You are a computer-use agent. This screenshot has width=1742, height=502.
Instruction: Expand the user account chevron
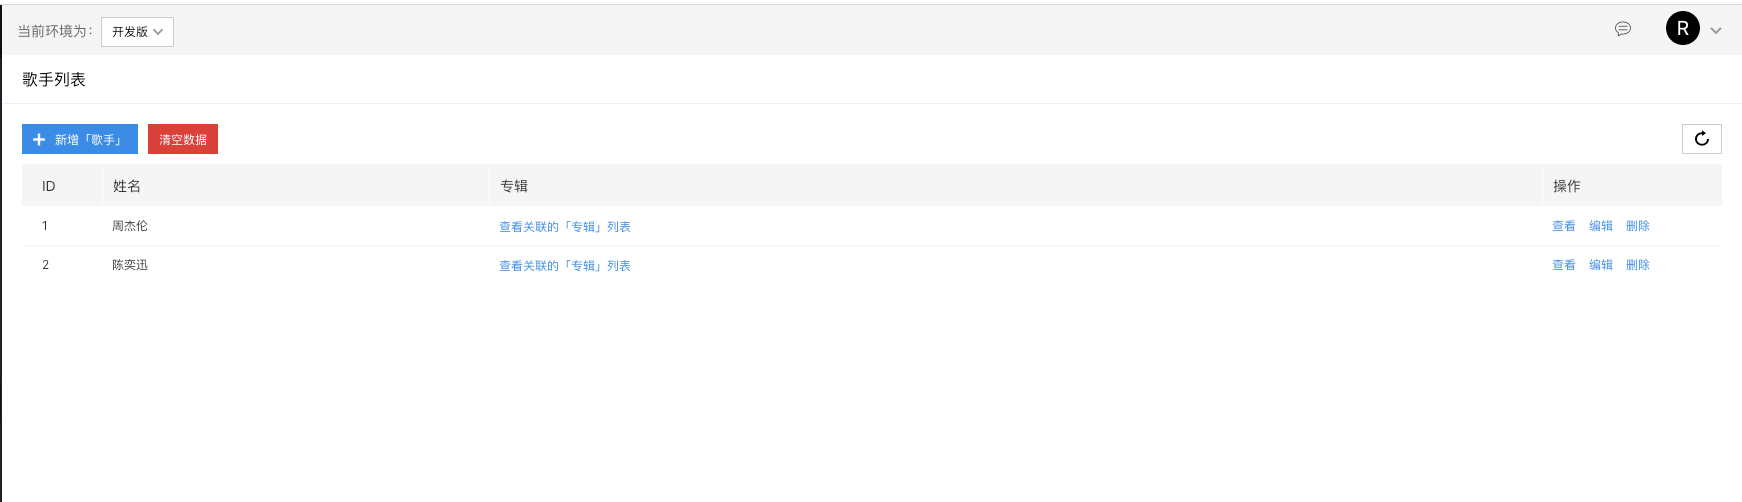coord(1716,30)
